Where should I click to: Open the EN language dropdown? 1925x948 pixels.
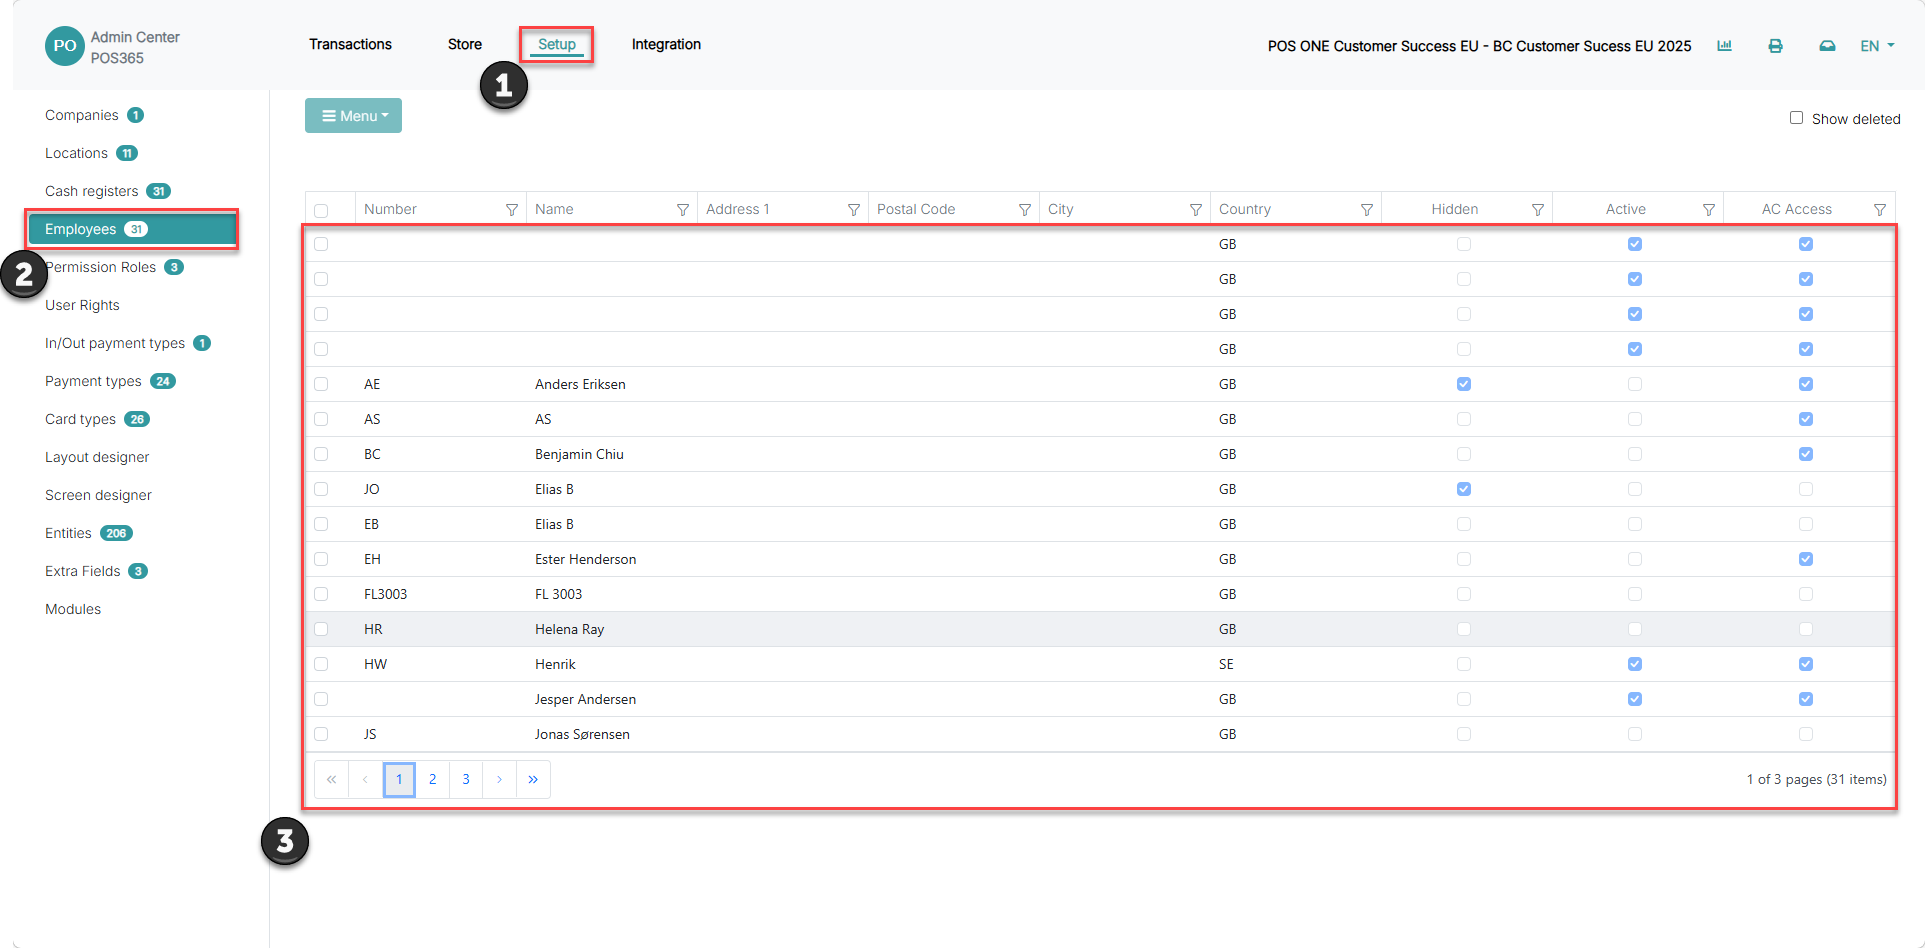click(1877, 46)
